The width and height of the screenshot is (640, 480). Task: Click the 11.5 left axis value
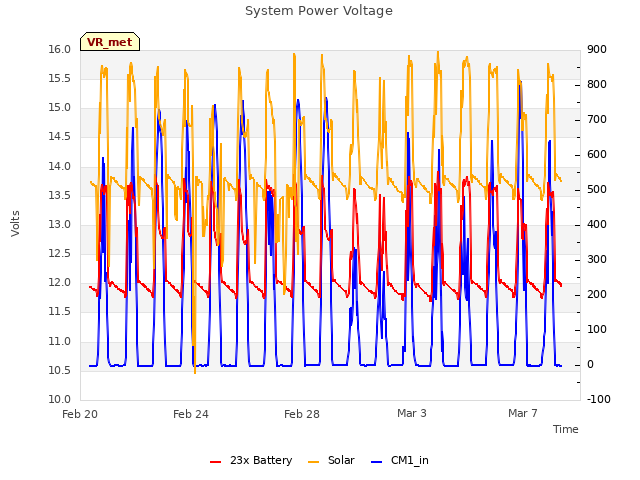60,312
